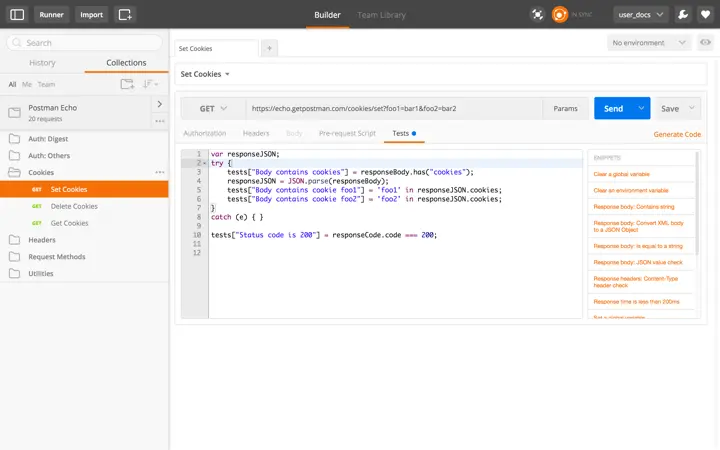Open Postman Echo more options dots
The height and width of the screenshot is (450, 720).
click(160, 121)
